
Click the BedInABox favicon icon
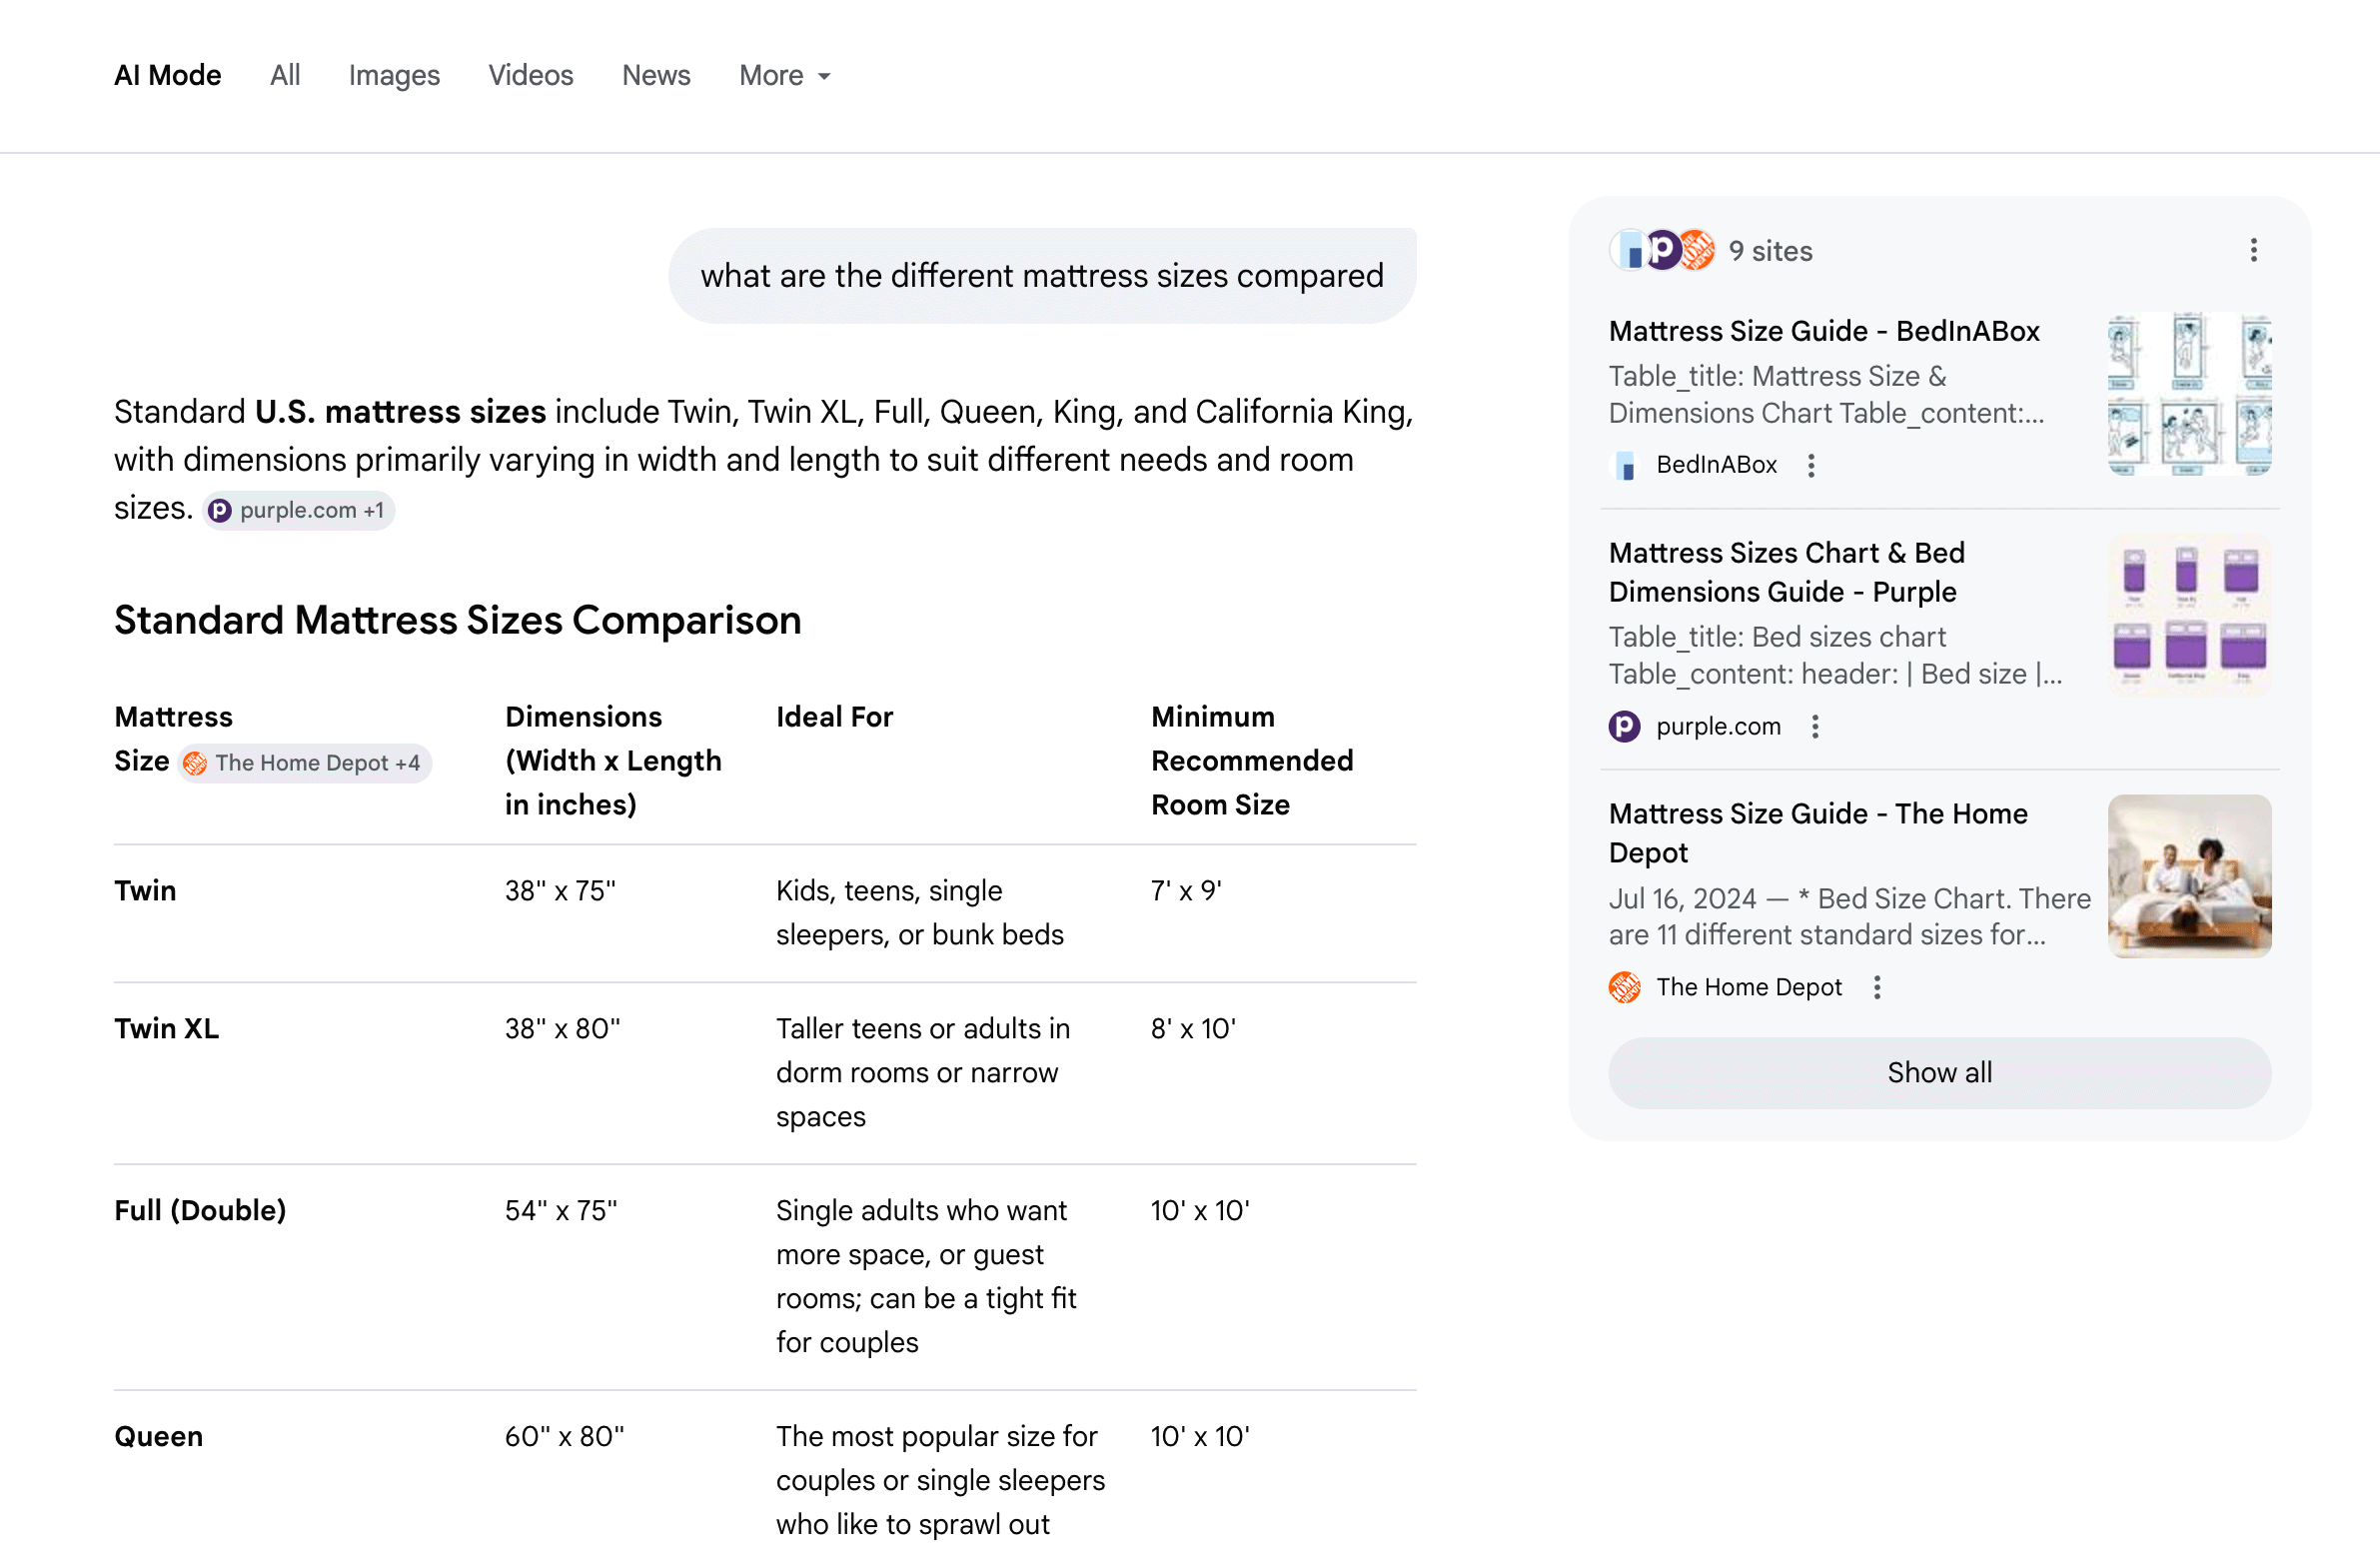[x=1625, y=465]
